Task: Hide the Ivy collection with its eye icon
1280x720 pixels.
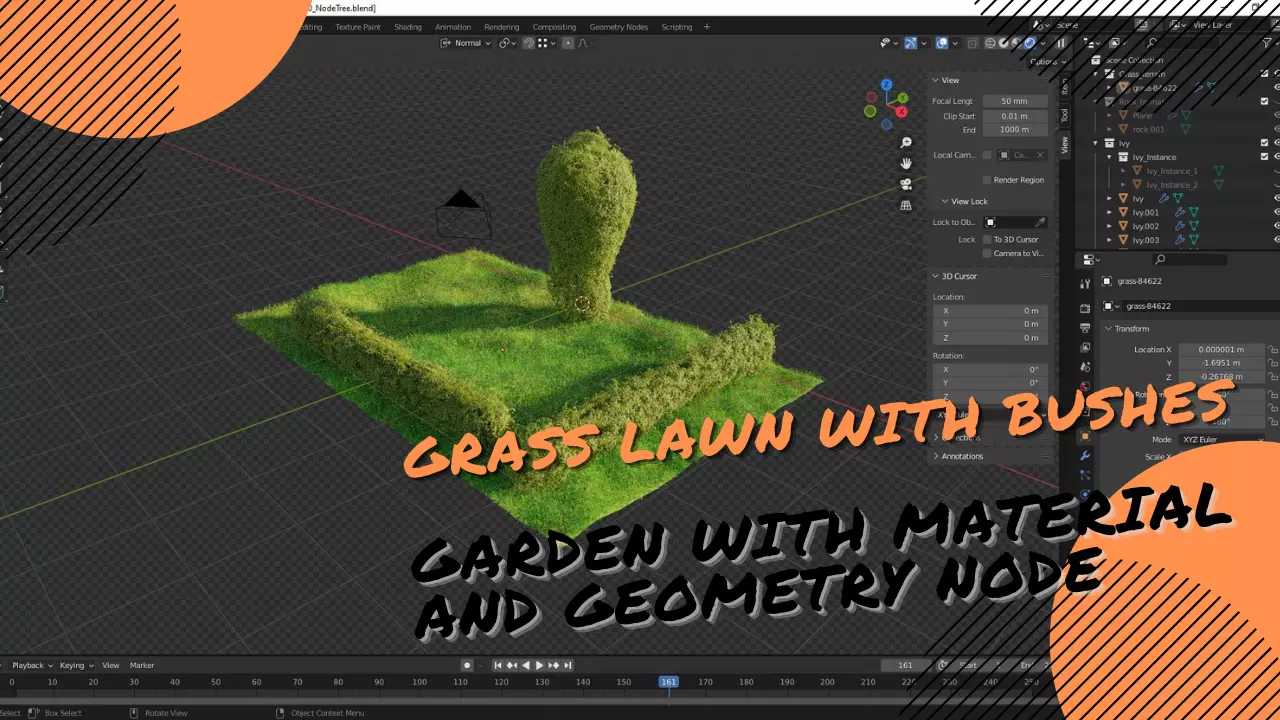Action: pos(1276,143)
